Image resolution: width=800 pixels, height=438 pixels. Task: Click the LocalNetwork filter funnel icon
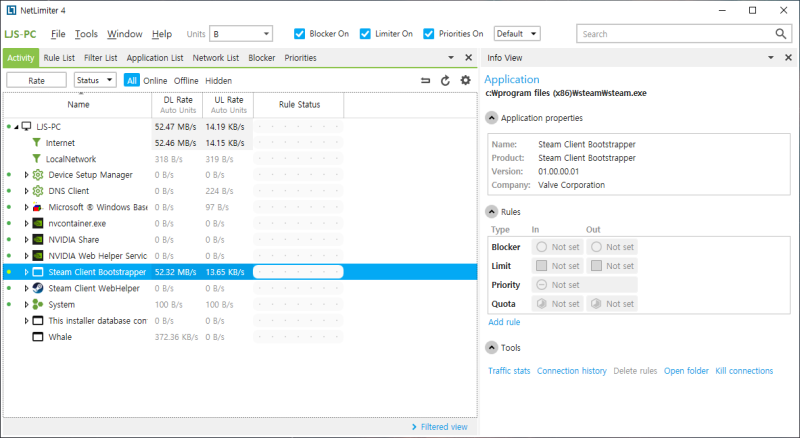36,159
